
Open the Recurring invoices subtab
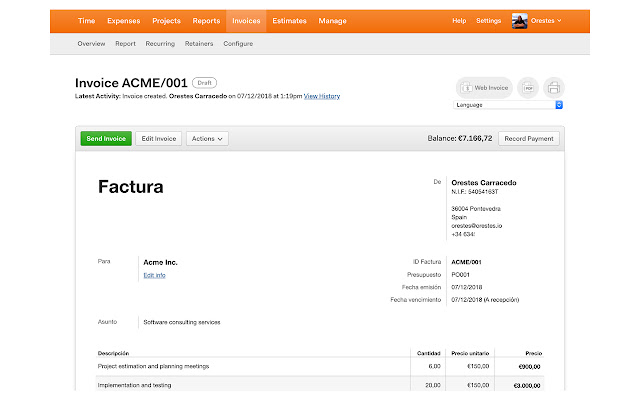pos(159,44)
